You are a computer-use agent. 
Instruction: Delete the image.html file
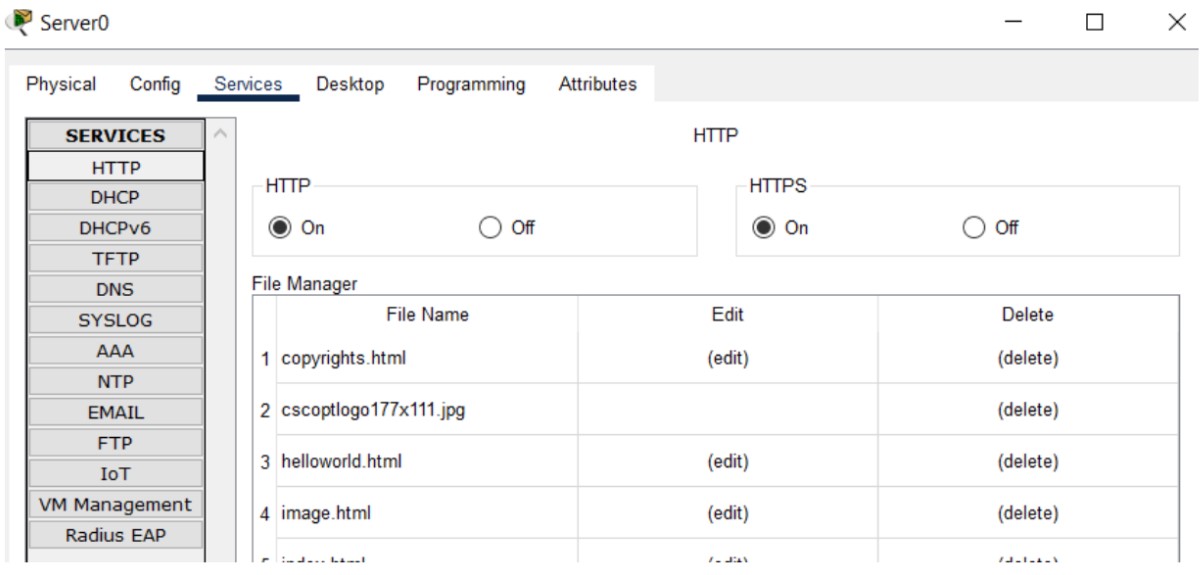coord(1028,514)
